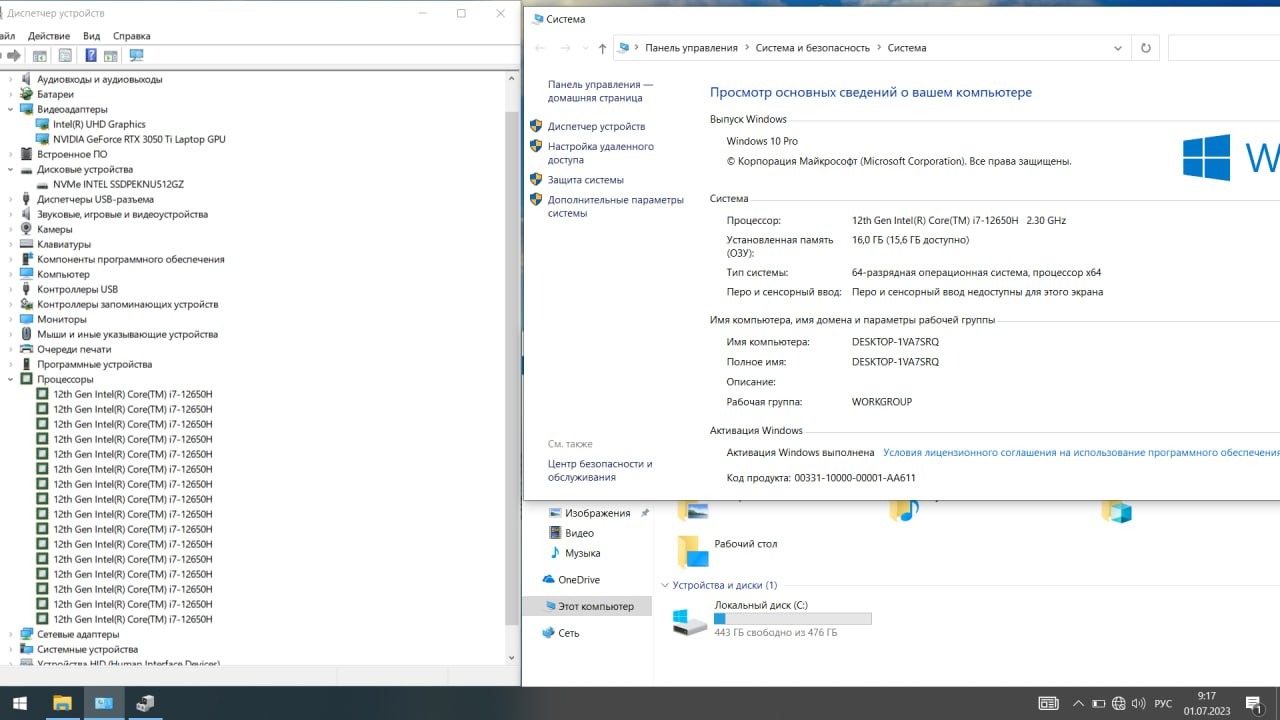Open Настройка удаленного доступа link

601,153
